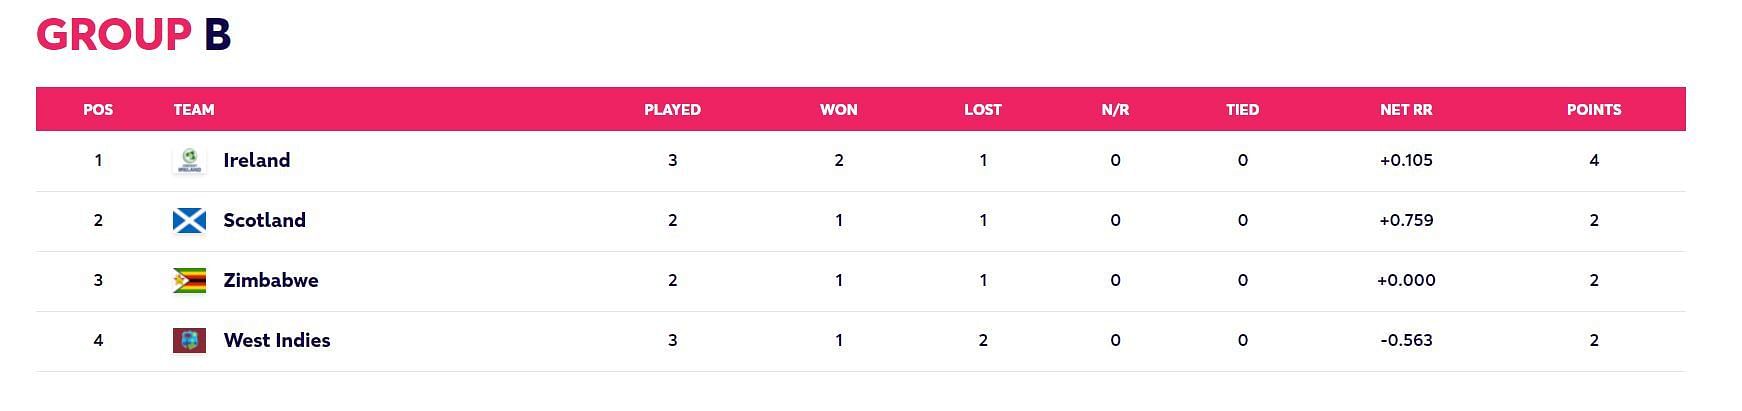Click the TEAM column header

pos(194,110)
